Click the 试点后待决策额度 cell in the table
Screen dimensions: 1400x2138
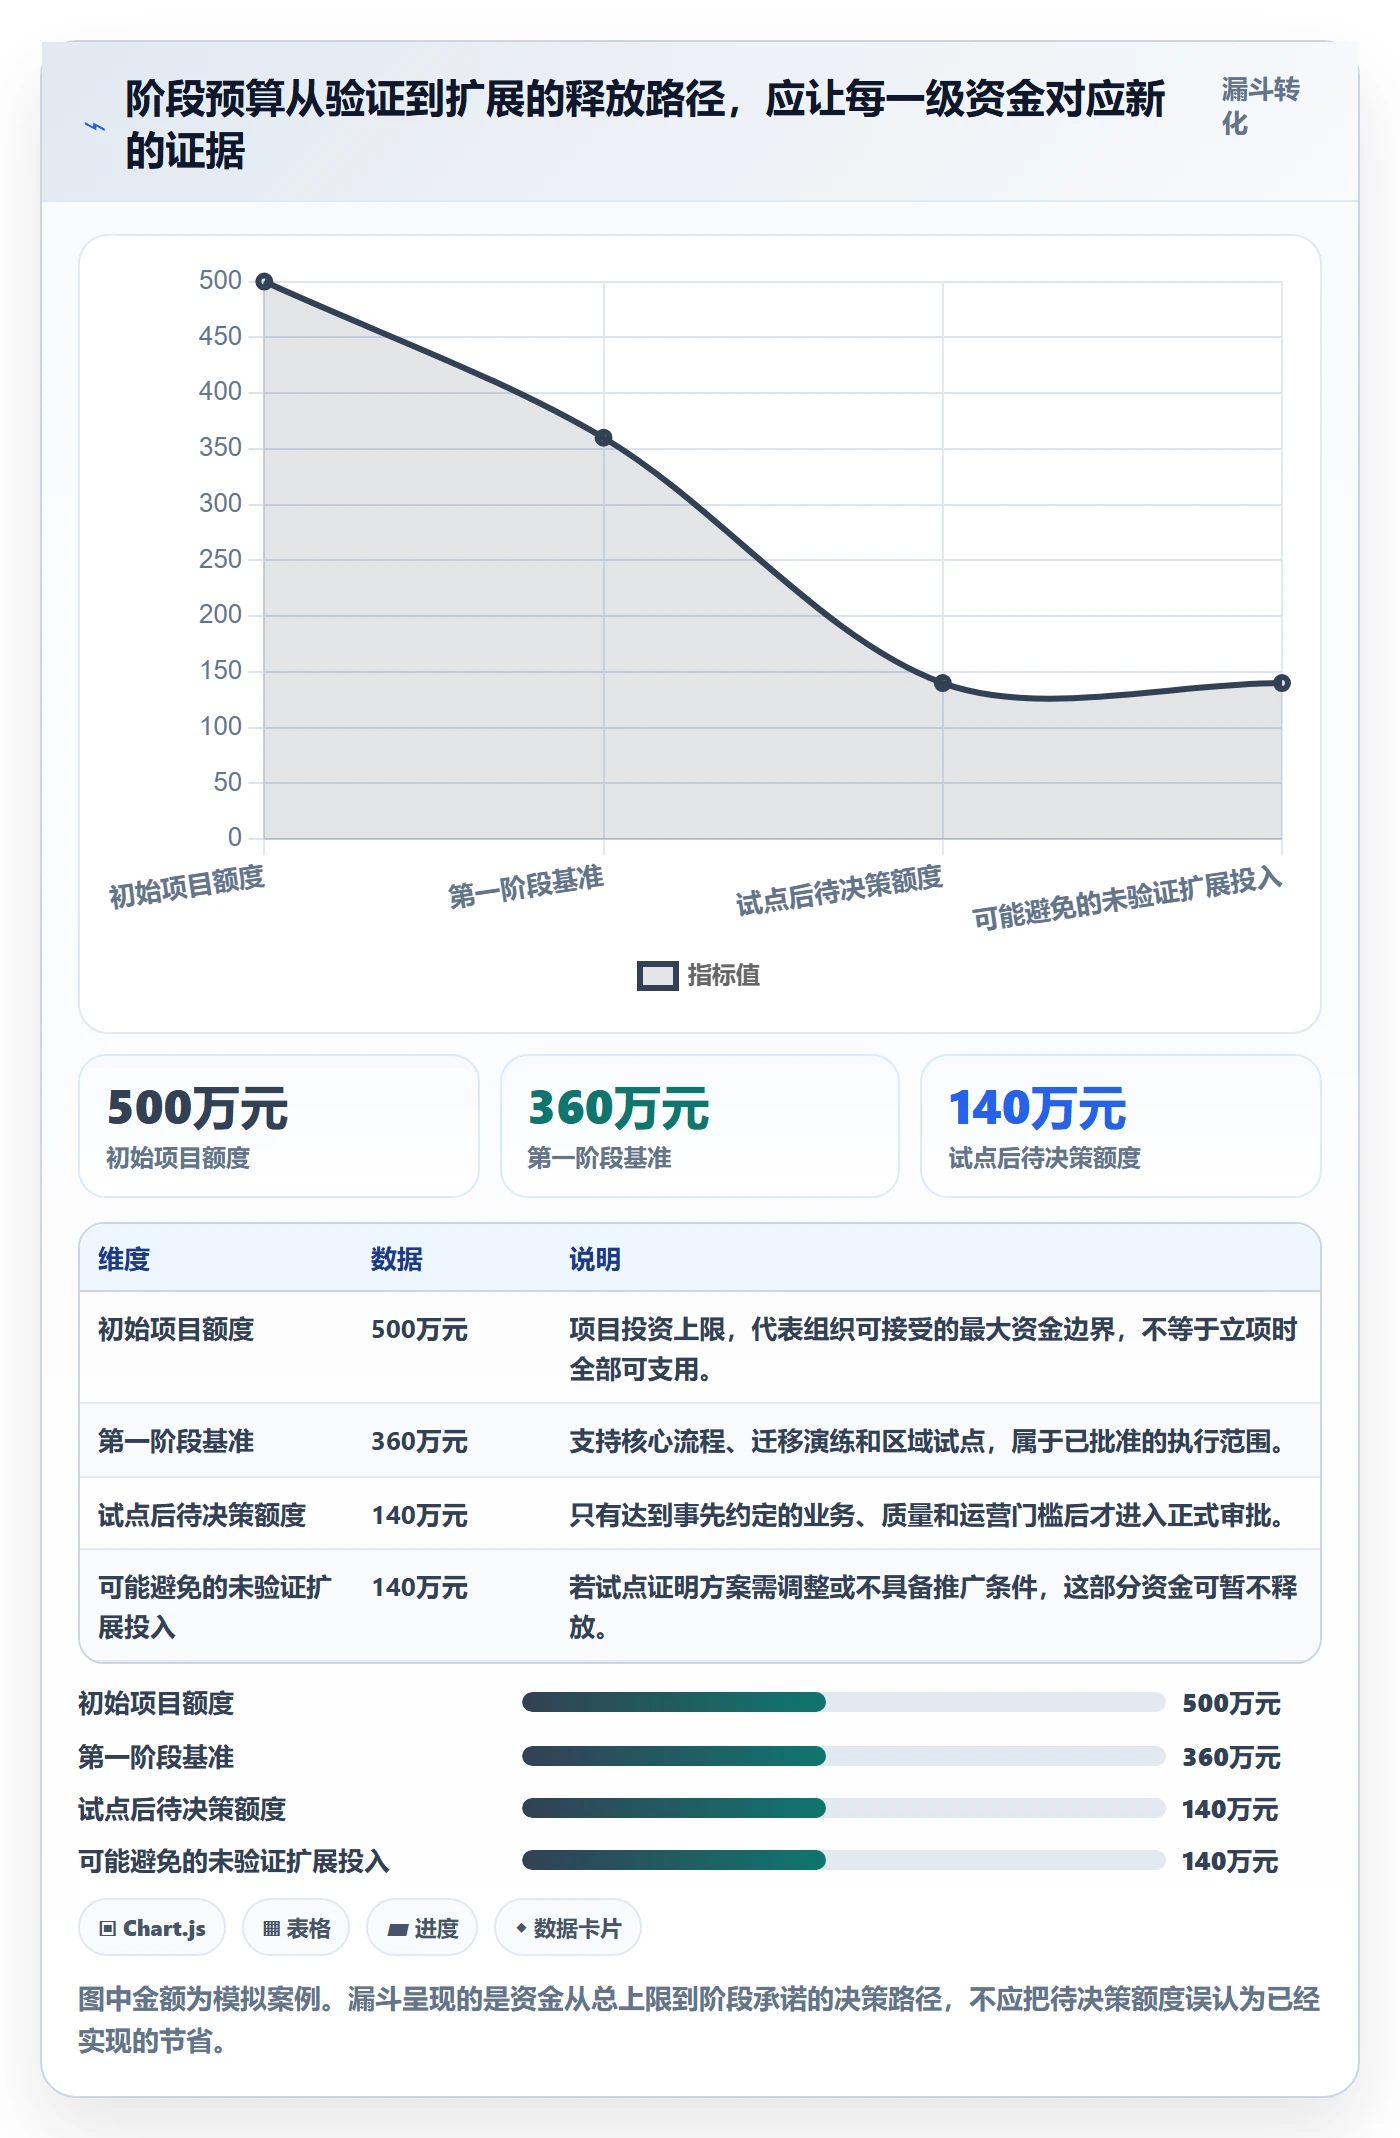pos(202,1515)
